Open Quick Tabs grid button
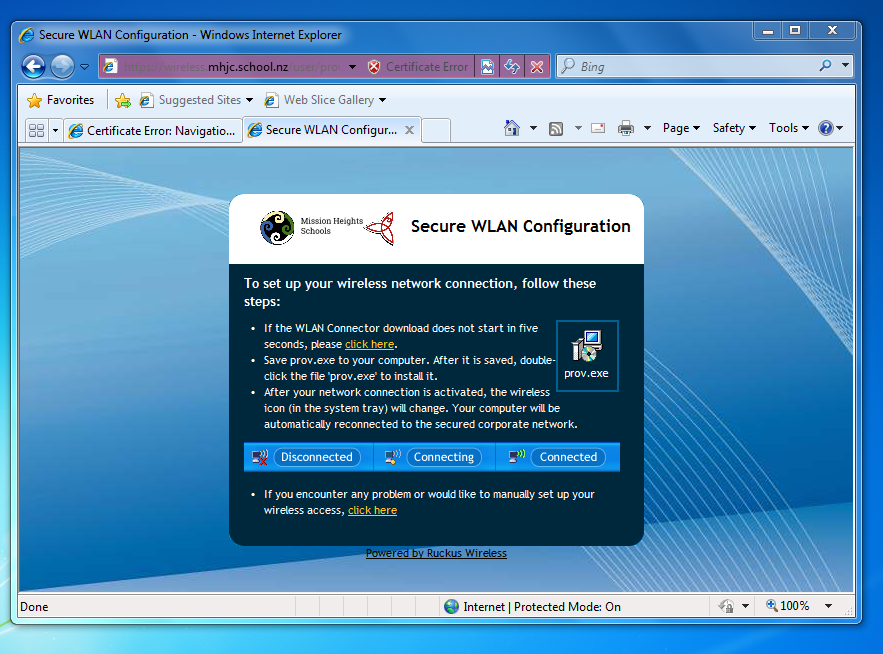This screenshot has width=883, height=654. pos(36,130)
